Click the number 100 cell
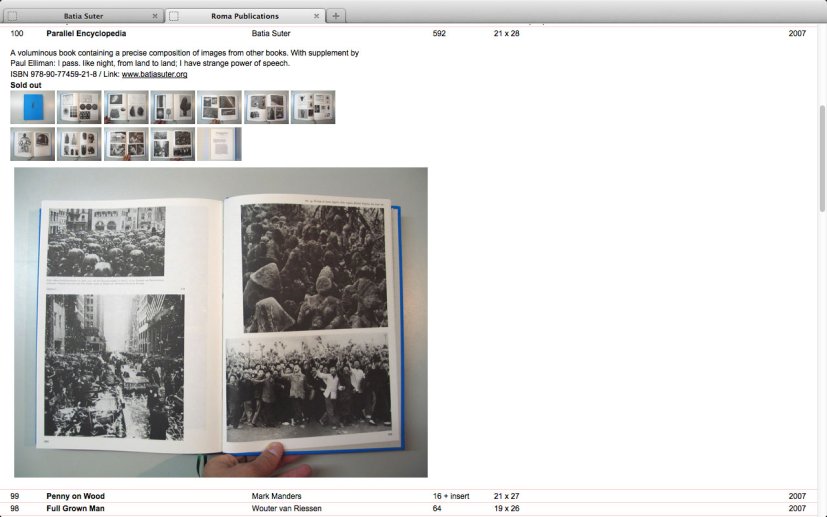Screen dimensions: 827x517 point(17,33)
